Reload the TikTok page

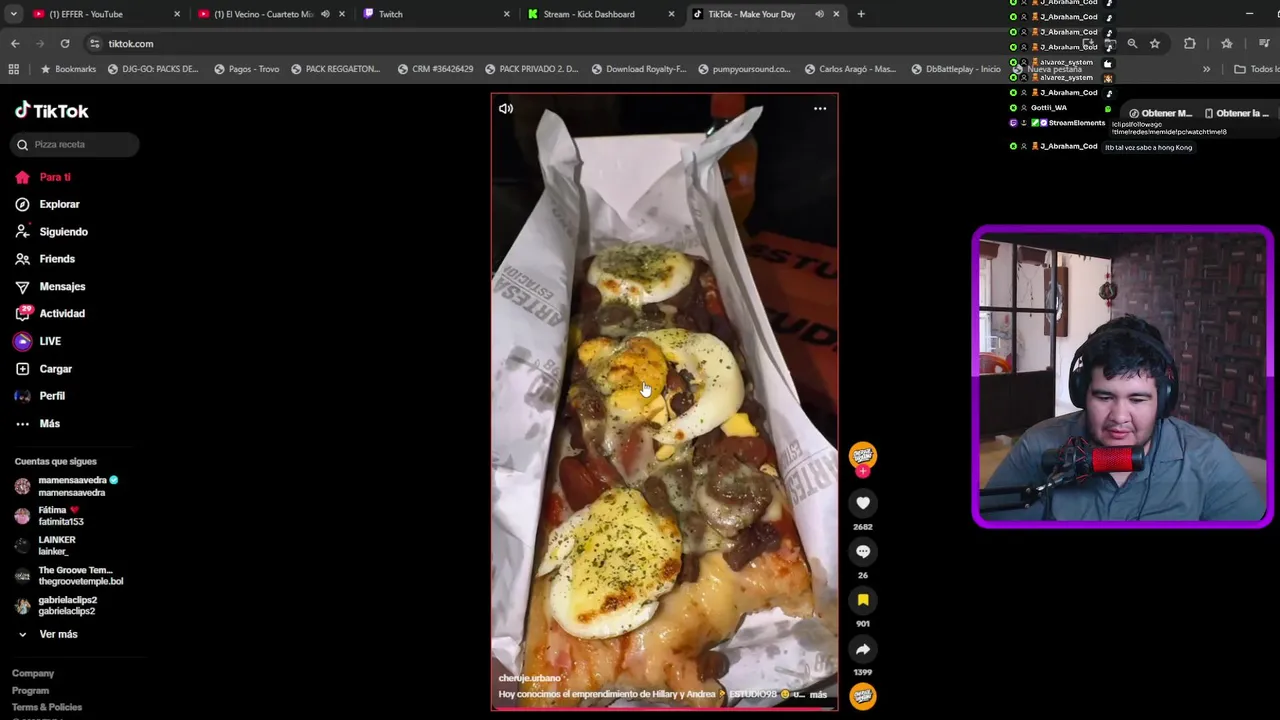point(65,44)
